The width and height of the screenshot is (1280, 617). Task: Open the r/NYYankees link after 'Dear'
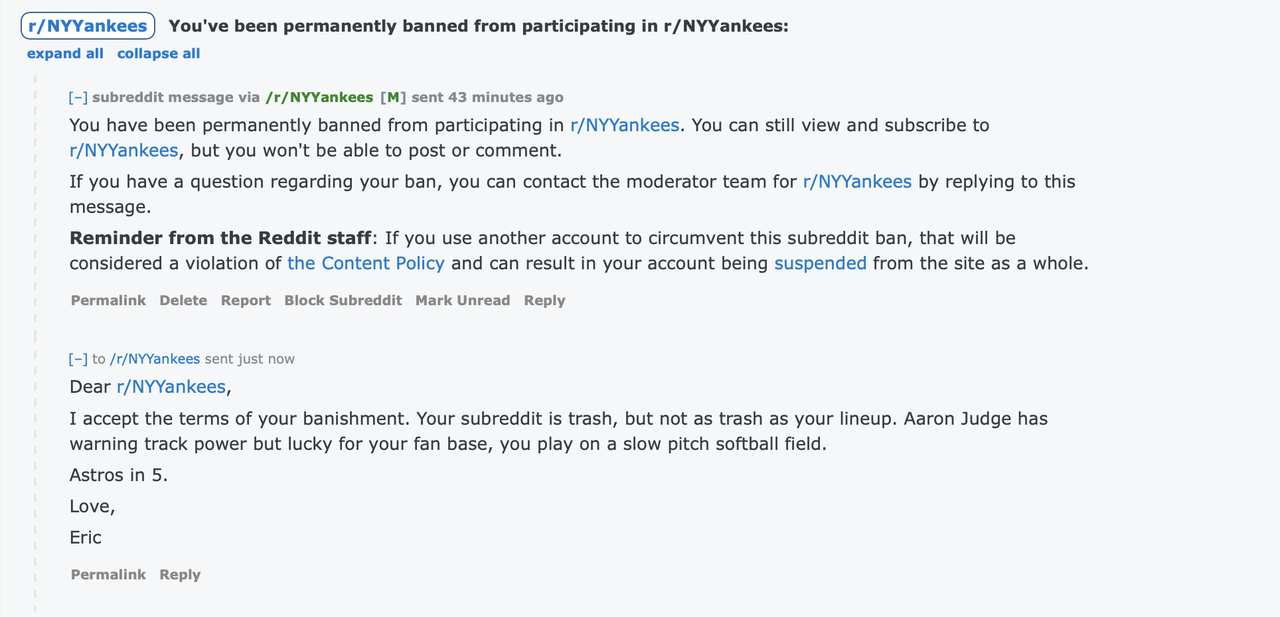point(171,387)
